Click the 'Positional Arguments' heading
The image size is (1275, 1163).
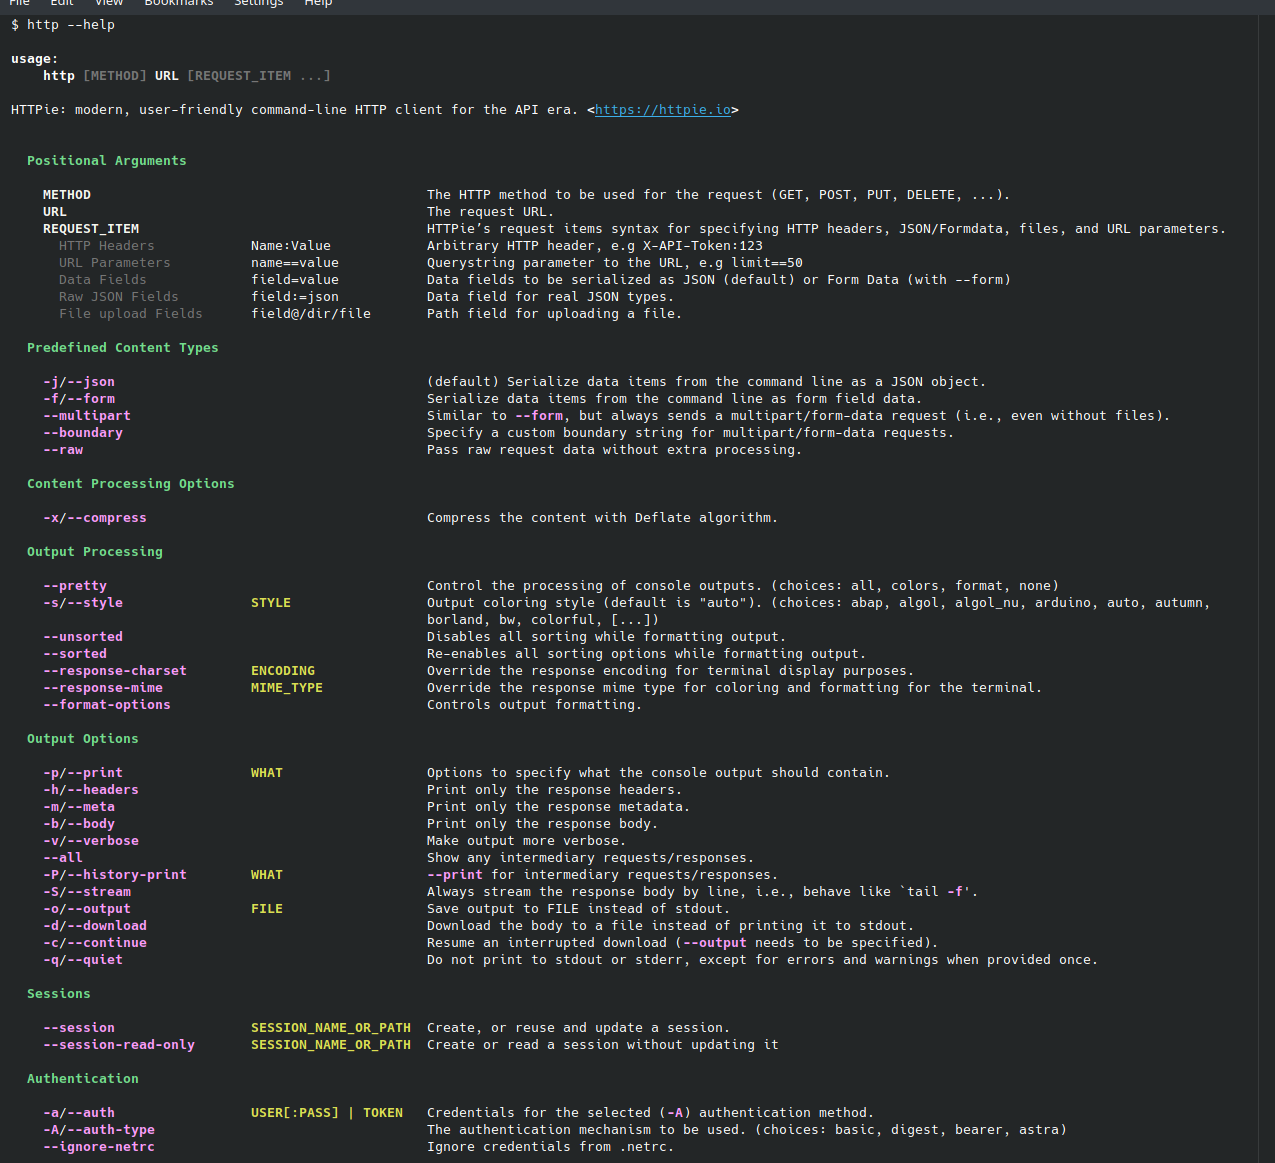[107, 161]
